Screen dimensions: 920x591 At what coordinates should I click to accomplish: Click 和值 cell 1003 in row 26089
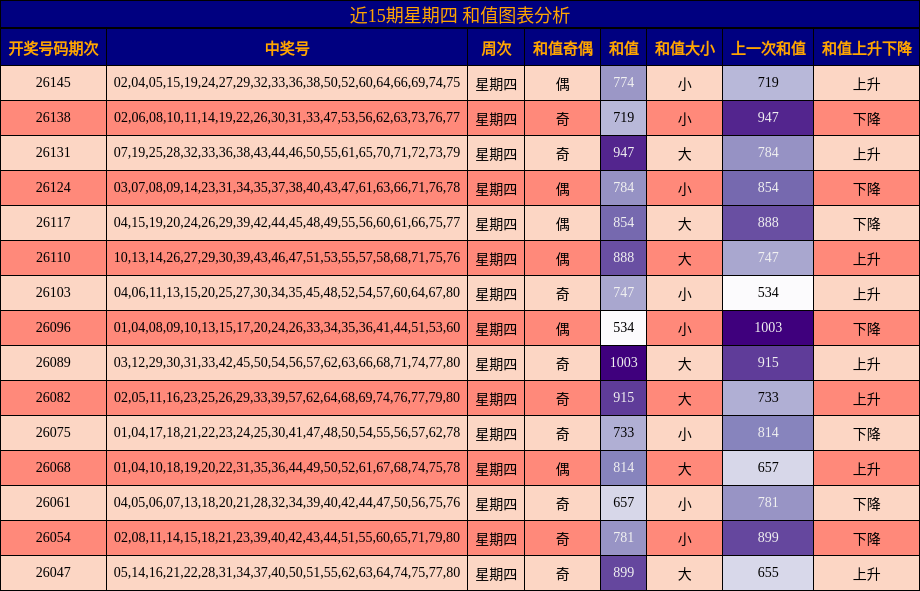(x=623, y=363)
